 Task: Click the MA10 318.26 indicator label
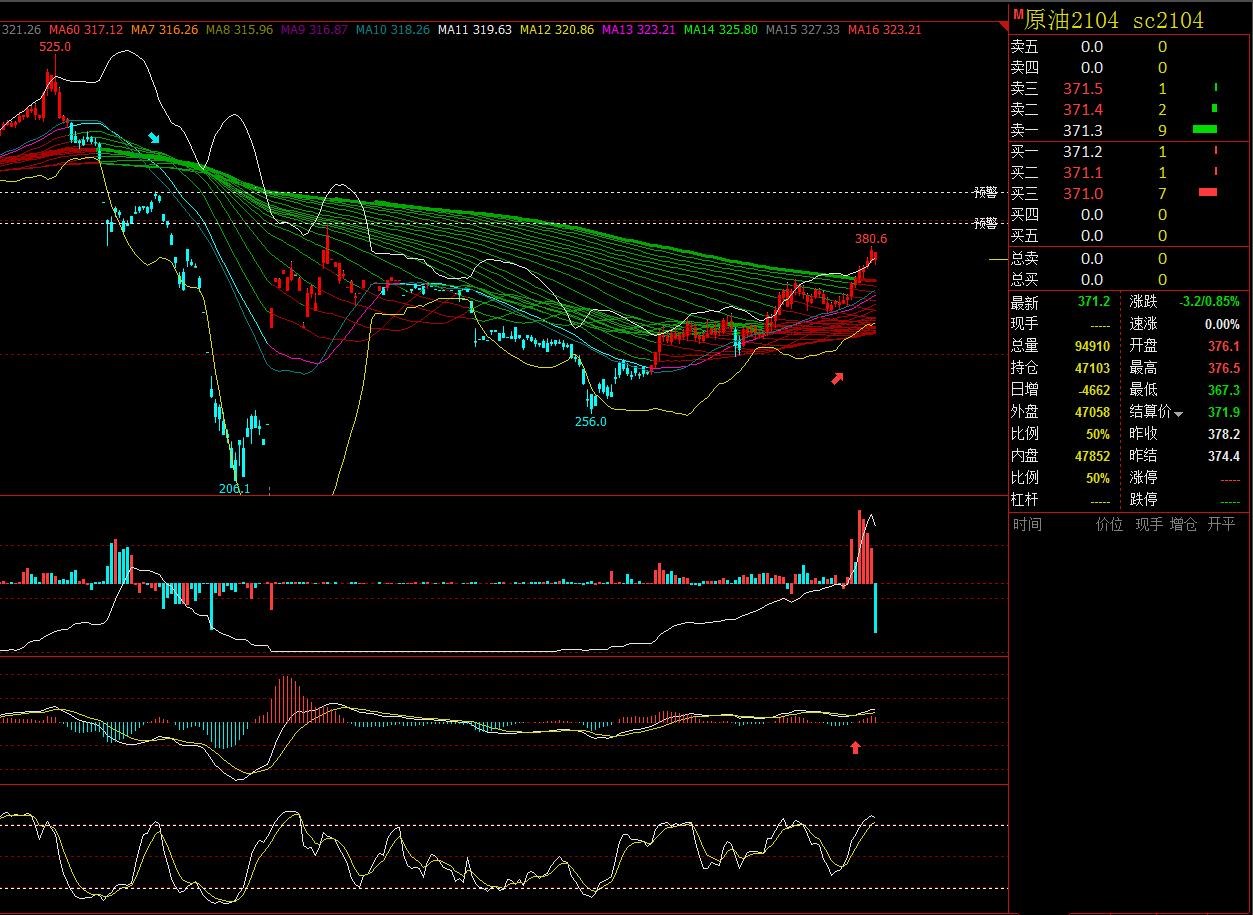(392, 30)
